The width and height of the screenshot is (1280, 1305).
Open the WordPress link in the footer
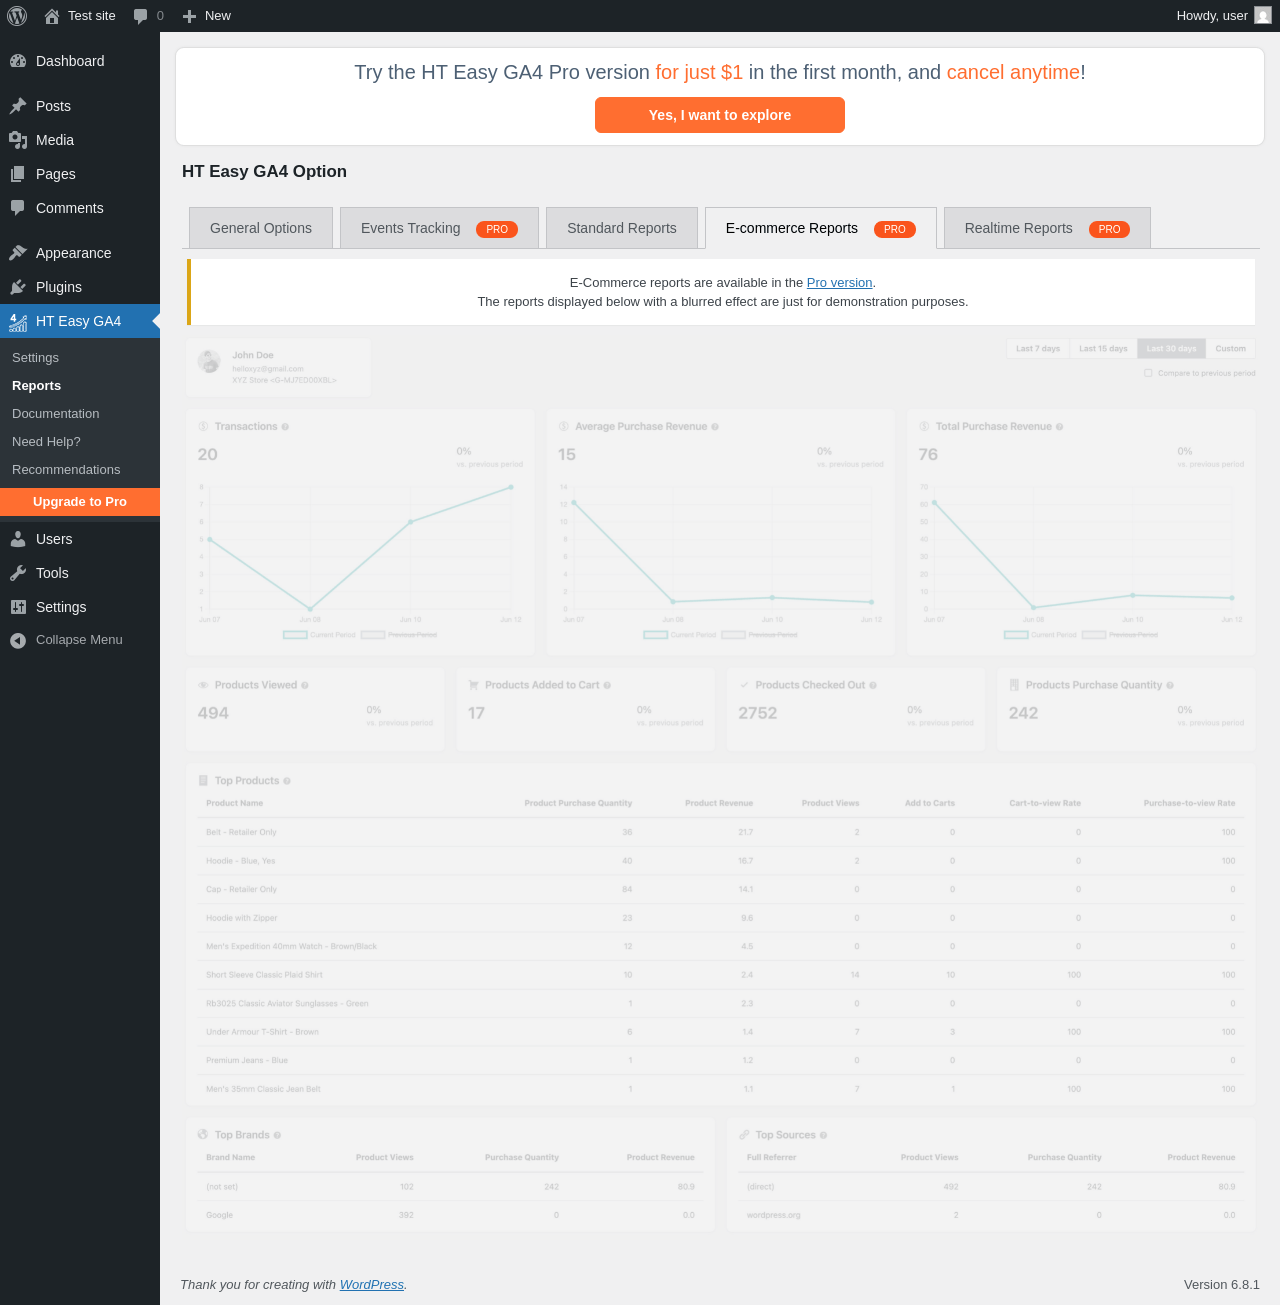pos(372,1285)
